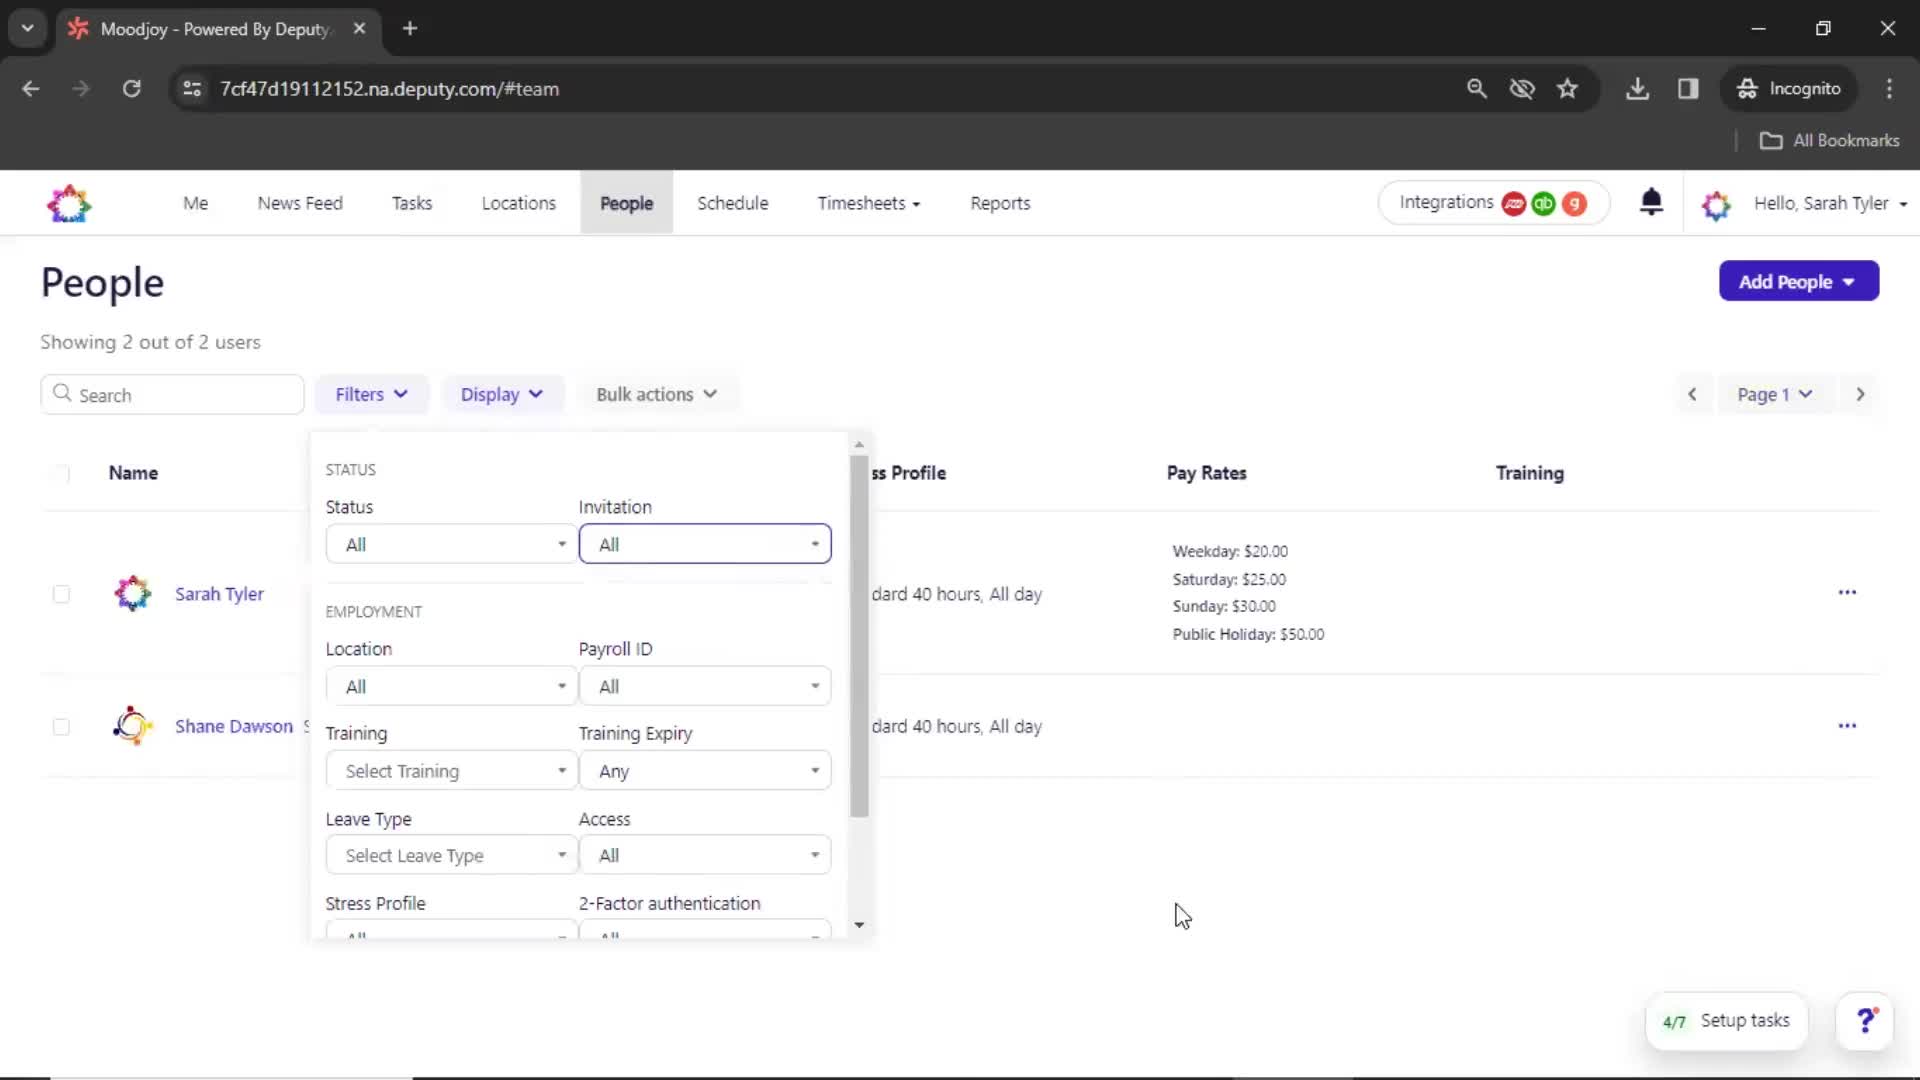1920x1080 pixels.
Task: Check the Sarah Tyler row checkbox
Action: point(62,593)
